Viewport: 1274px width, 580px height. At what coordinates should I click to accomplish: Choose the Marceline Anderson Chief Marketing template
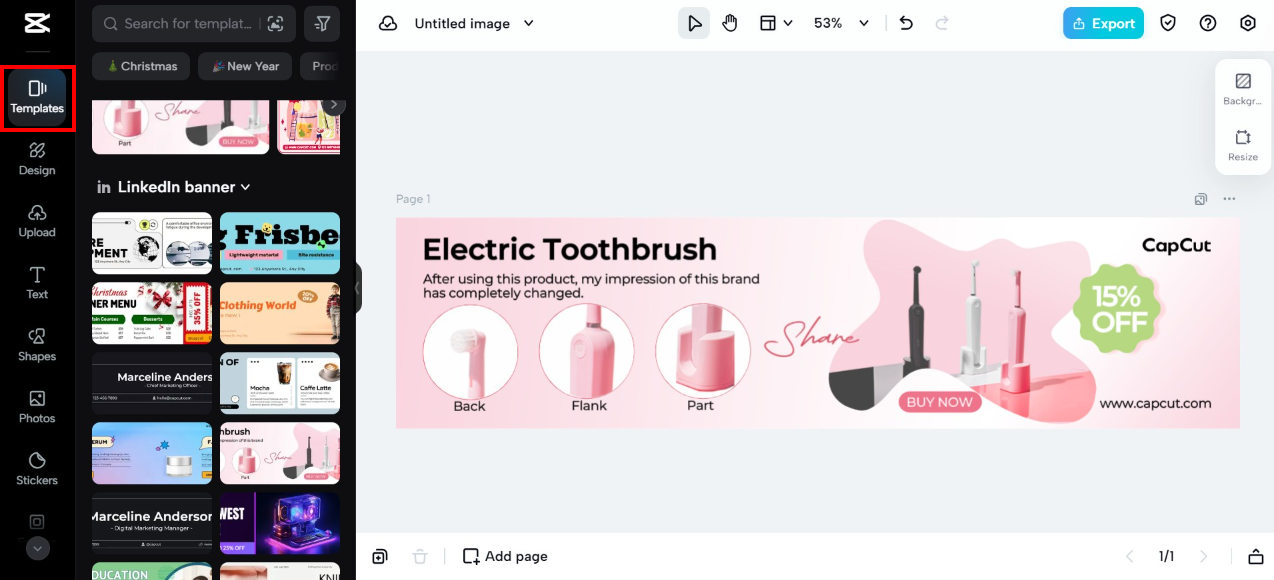pyautogui.click(x=152, y=383)
